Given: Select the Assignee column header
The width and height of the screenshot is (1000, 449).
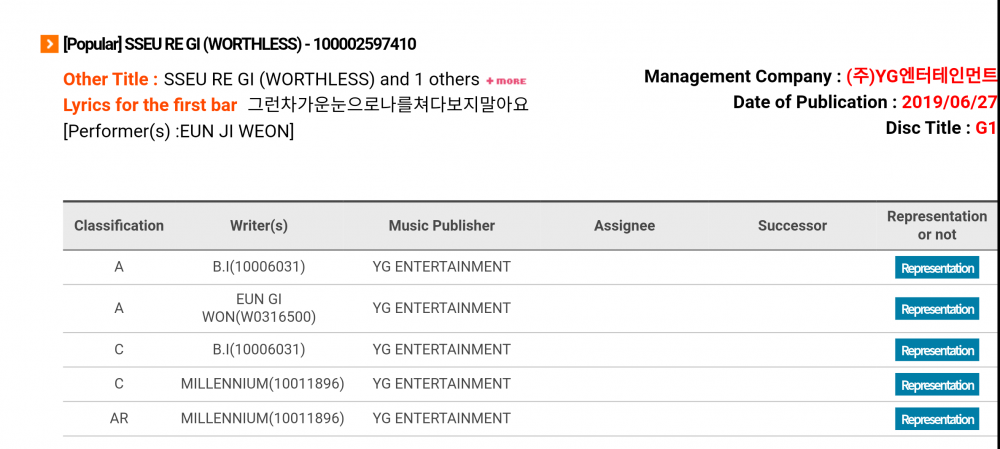Looking at the screenshot, I should pos(624,226).
